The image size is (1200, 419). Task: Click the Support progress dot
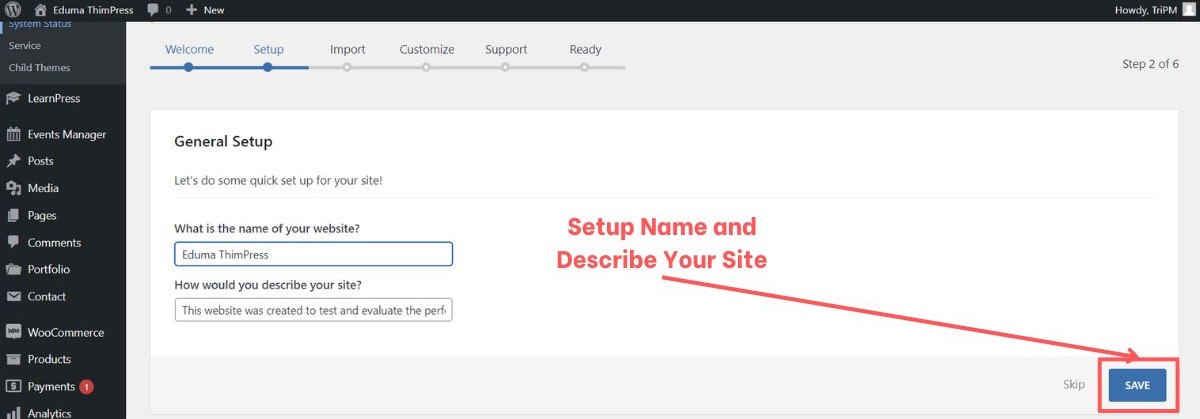506,68
